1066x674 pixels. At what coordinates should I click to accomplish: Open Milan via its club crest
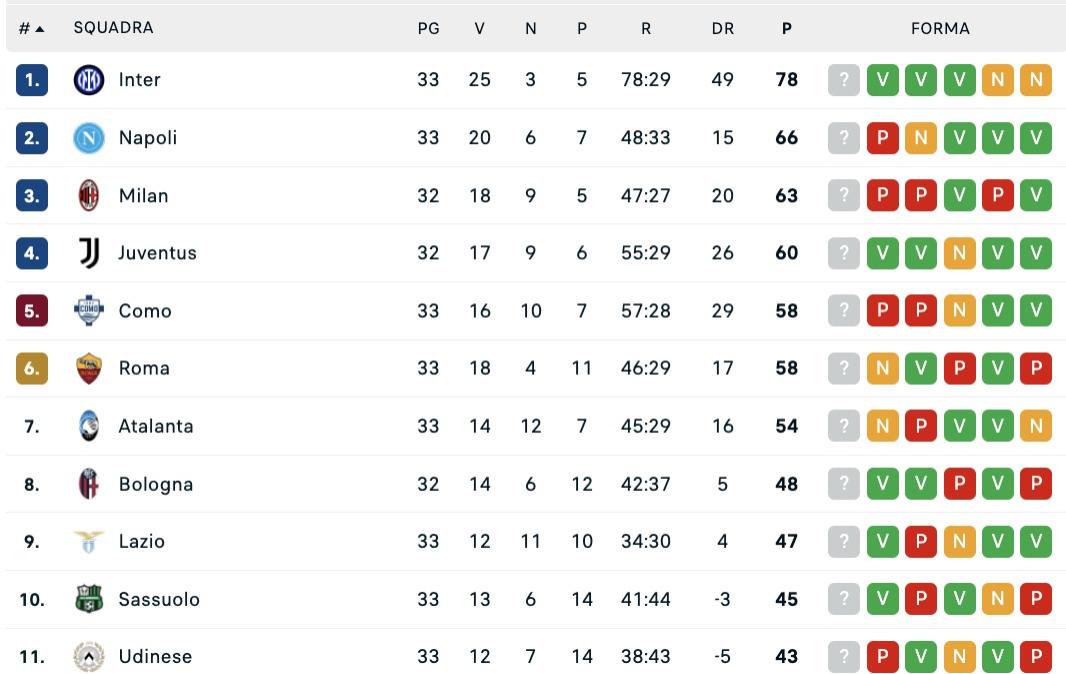(90, 196)
